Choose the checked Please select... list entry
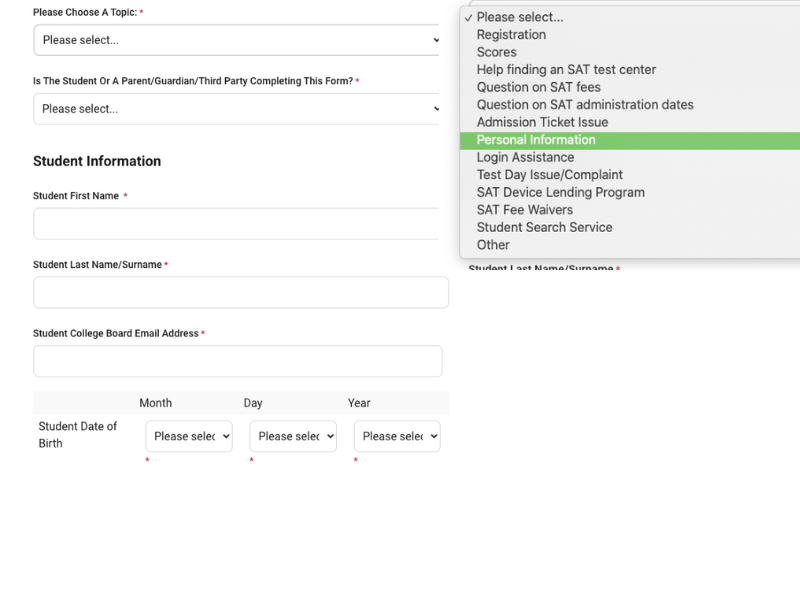 click(x=630, y=17)
